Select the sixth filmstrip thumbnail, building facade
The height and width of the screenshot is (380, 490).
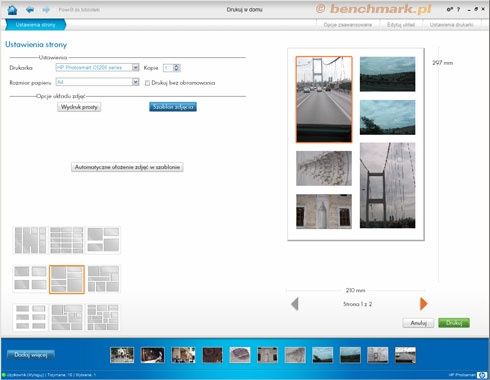point(268,355)
